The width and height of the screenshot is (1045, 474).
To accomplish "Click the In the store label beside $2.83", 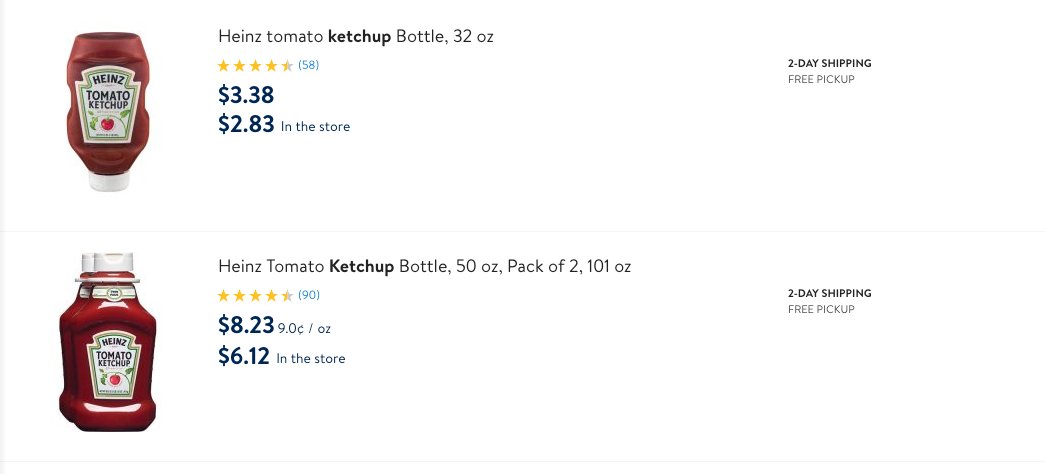I will pos(315,127).
